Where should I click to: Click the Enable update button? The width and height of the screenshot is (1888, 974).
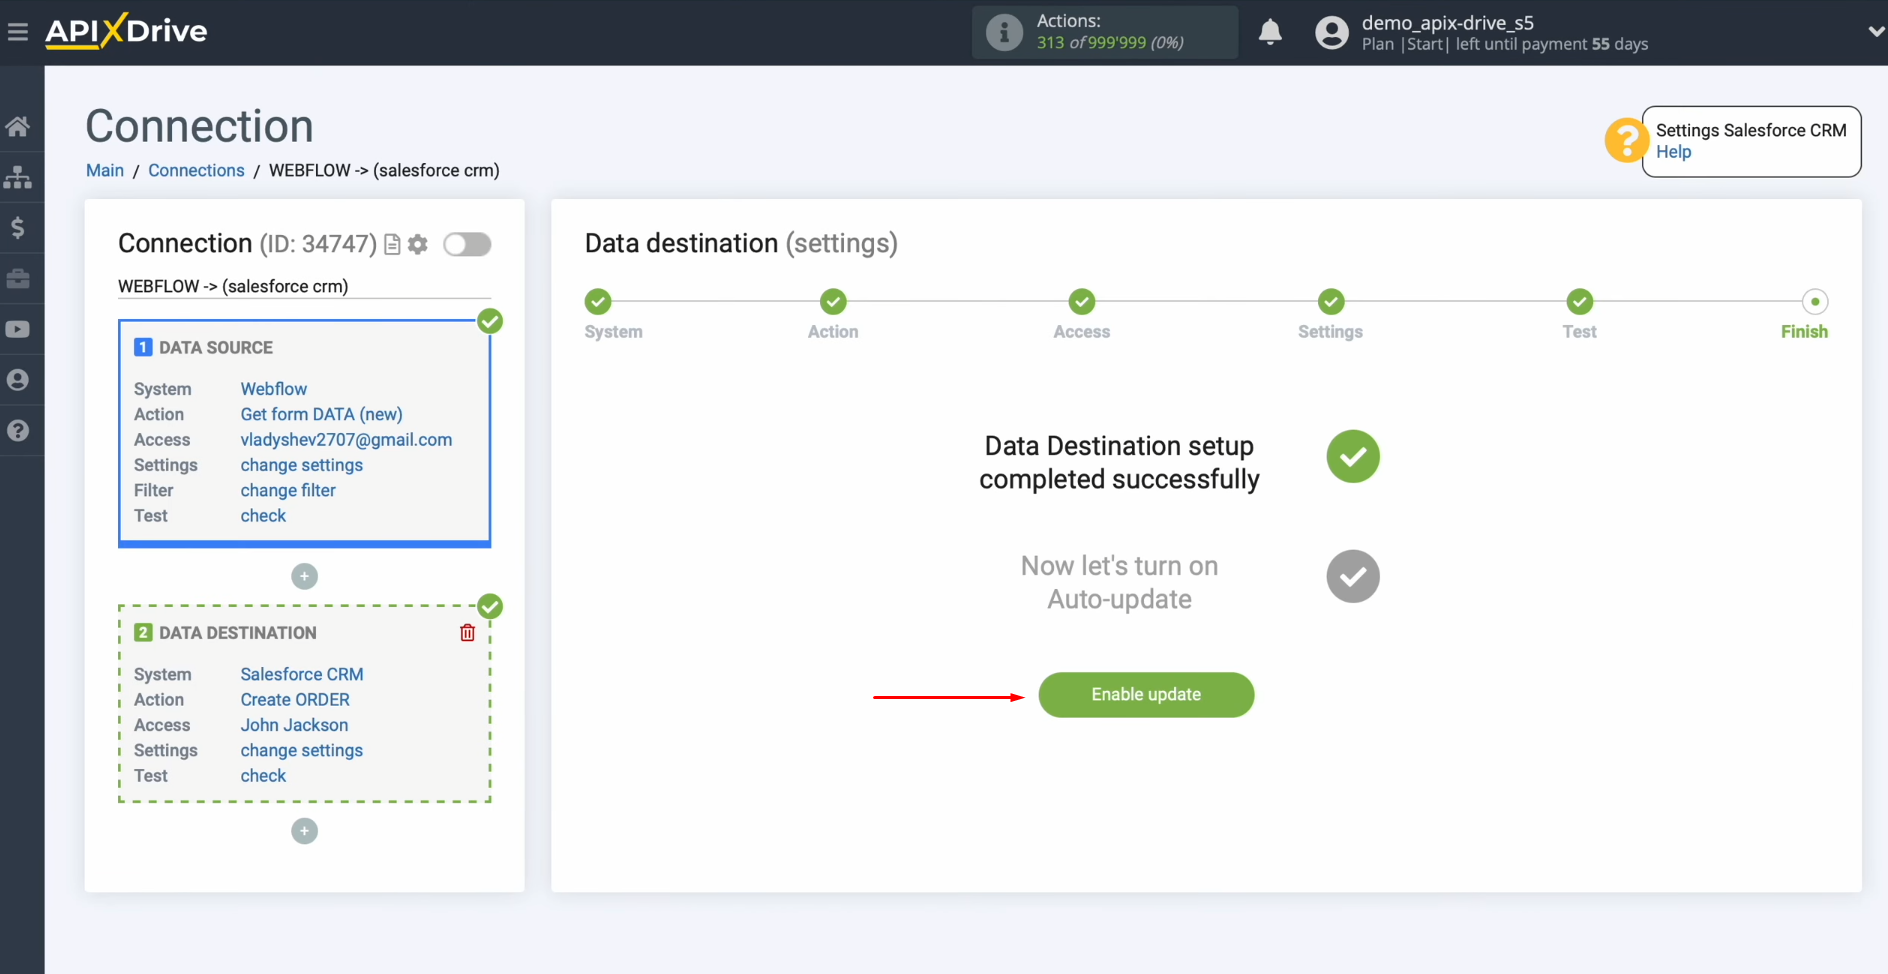tap(1146, 694)
